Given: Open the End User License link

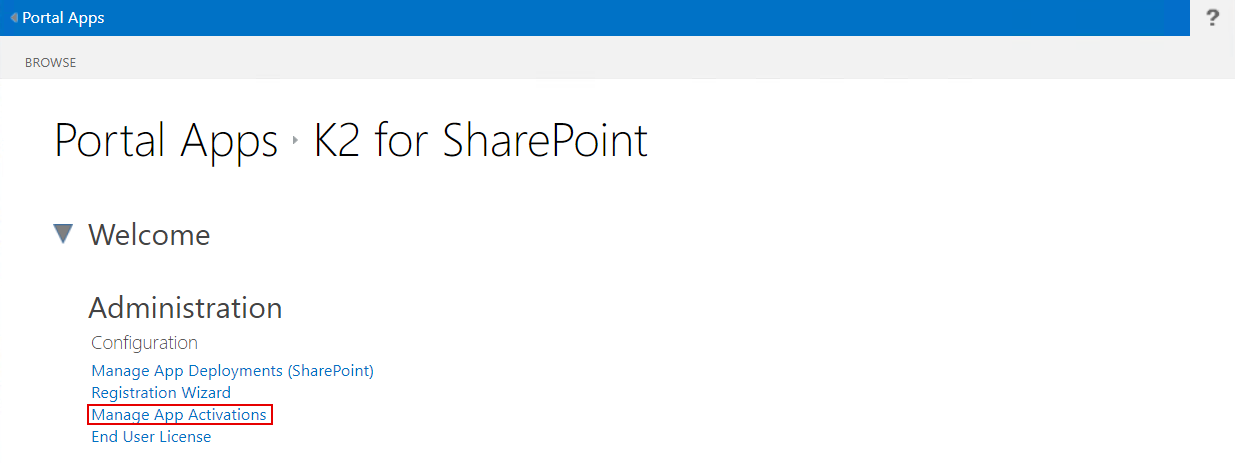Looking at the screenshot, I should 151,437.
